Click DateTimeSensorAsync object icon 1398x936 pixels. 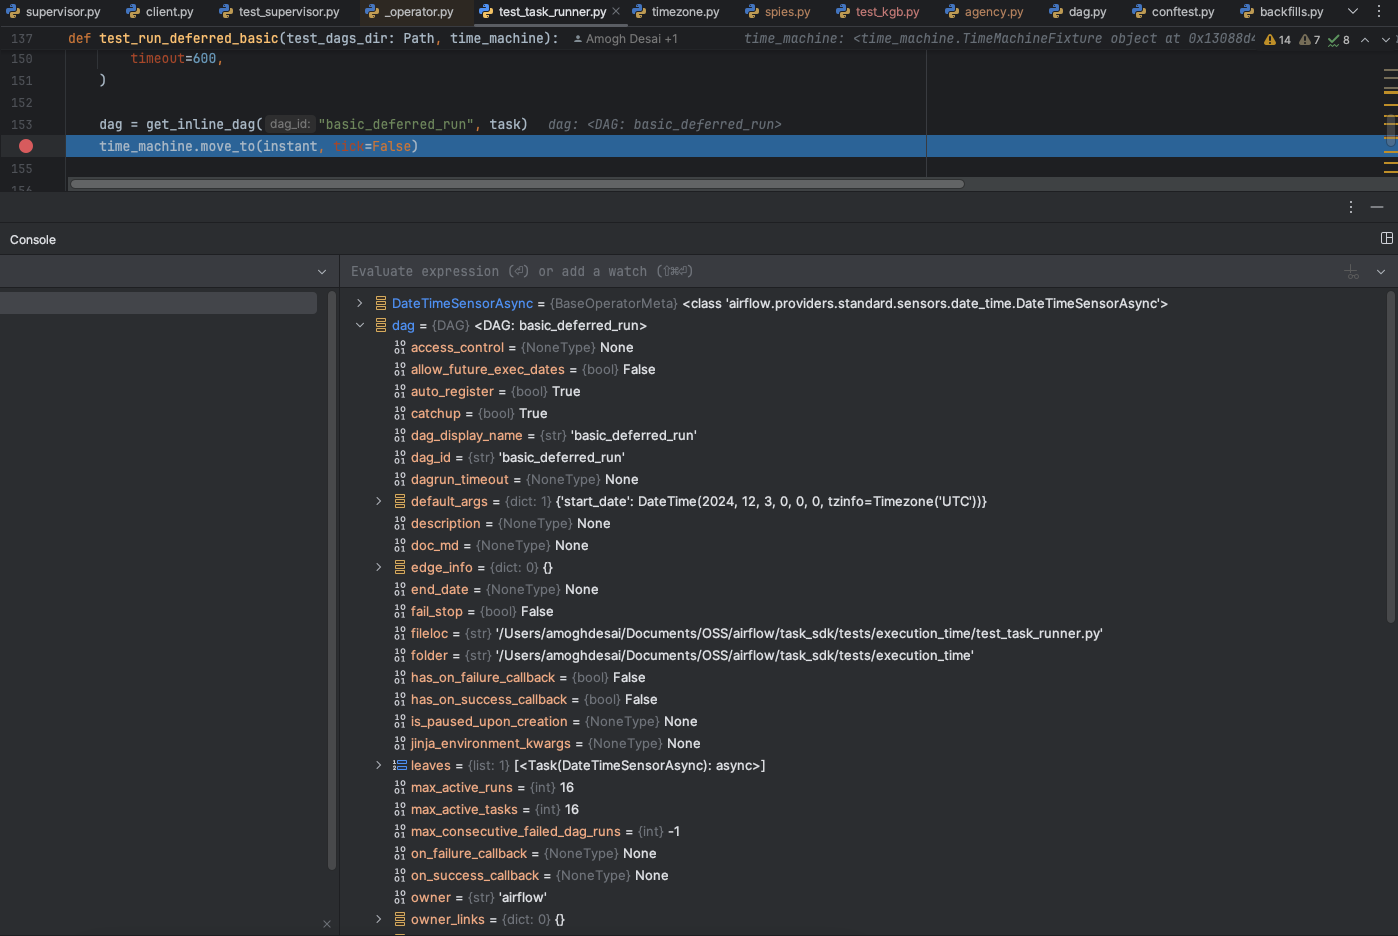[x=381, y=303]
